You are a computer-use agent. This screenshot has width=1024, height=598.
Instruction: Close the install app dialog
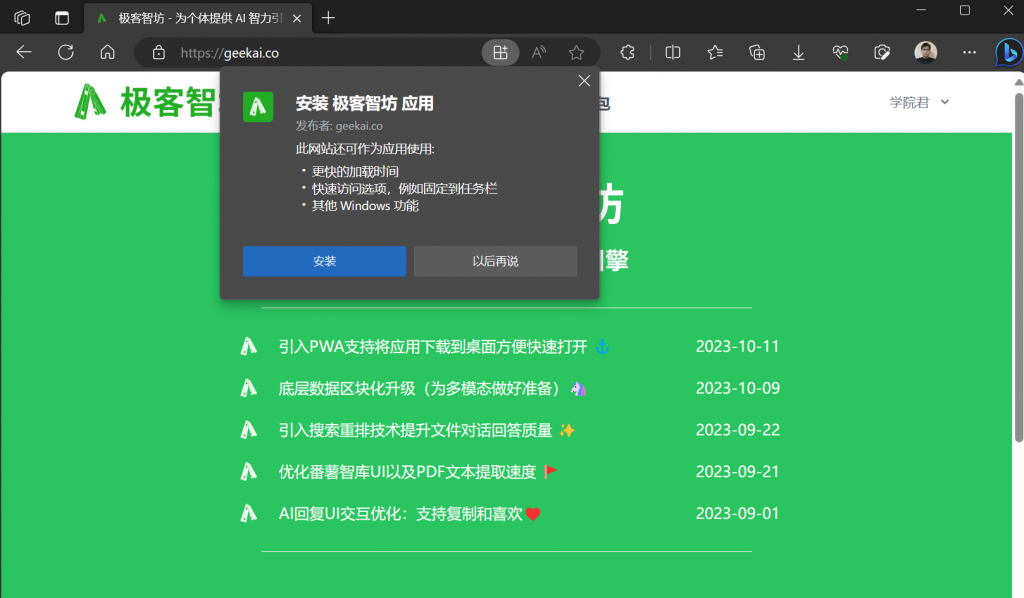[584, 80]
